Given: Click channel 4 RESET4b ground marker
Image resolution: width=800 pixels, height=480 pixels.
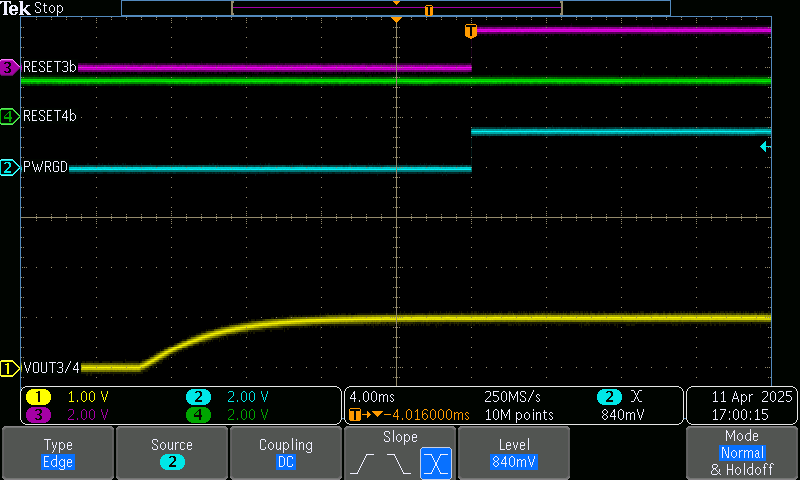Looking at the screenshot, I should tap(9, 116).
